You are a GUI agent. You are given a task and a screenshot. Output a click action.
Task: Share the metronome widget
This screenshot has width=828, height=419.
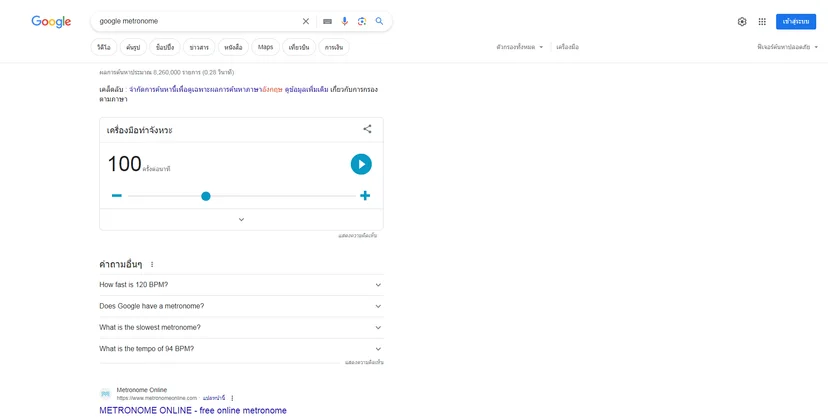pos(368,129)
